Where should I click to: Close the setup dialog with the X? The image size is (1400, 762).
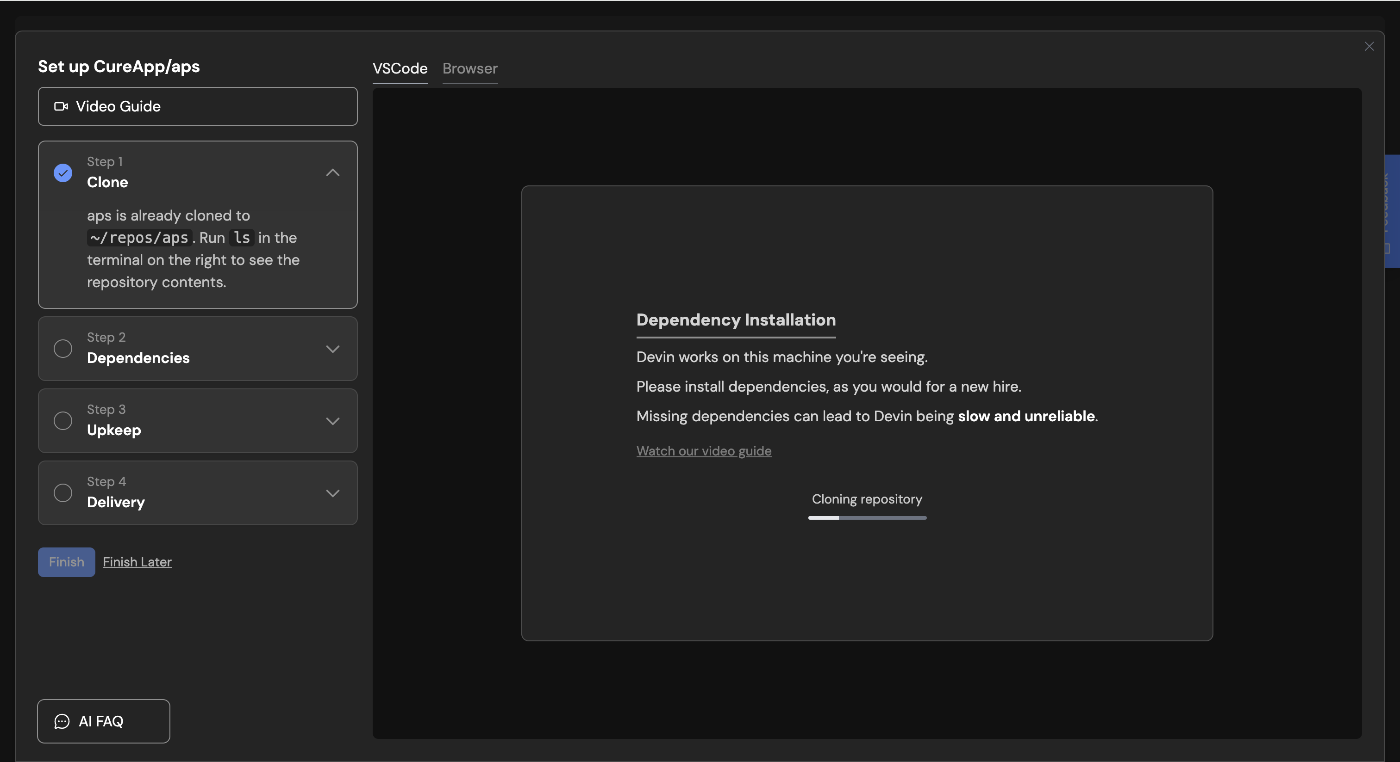pyautogui.click(x=1369, y=46)
